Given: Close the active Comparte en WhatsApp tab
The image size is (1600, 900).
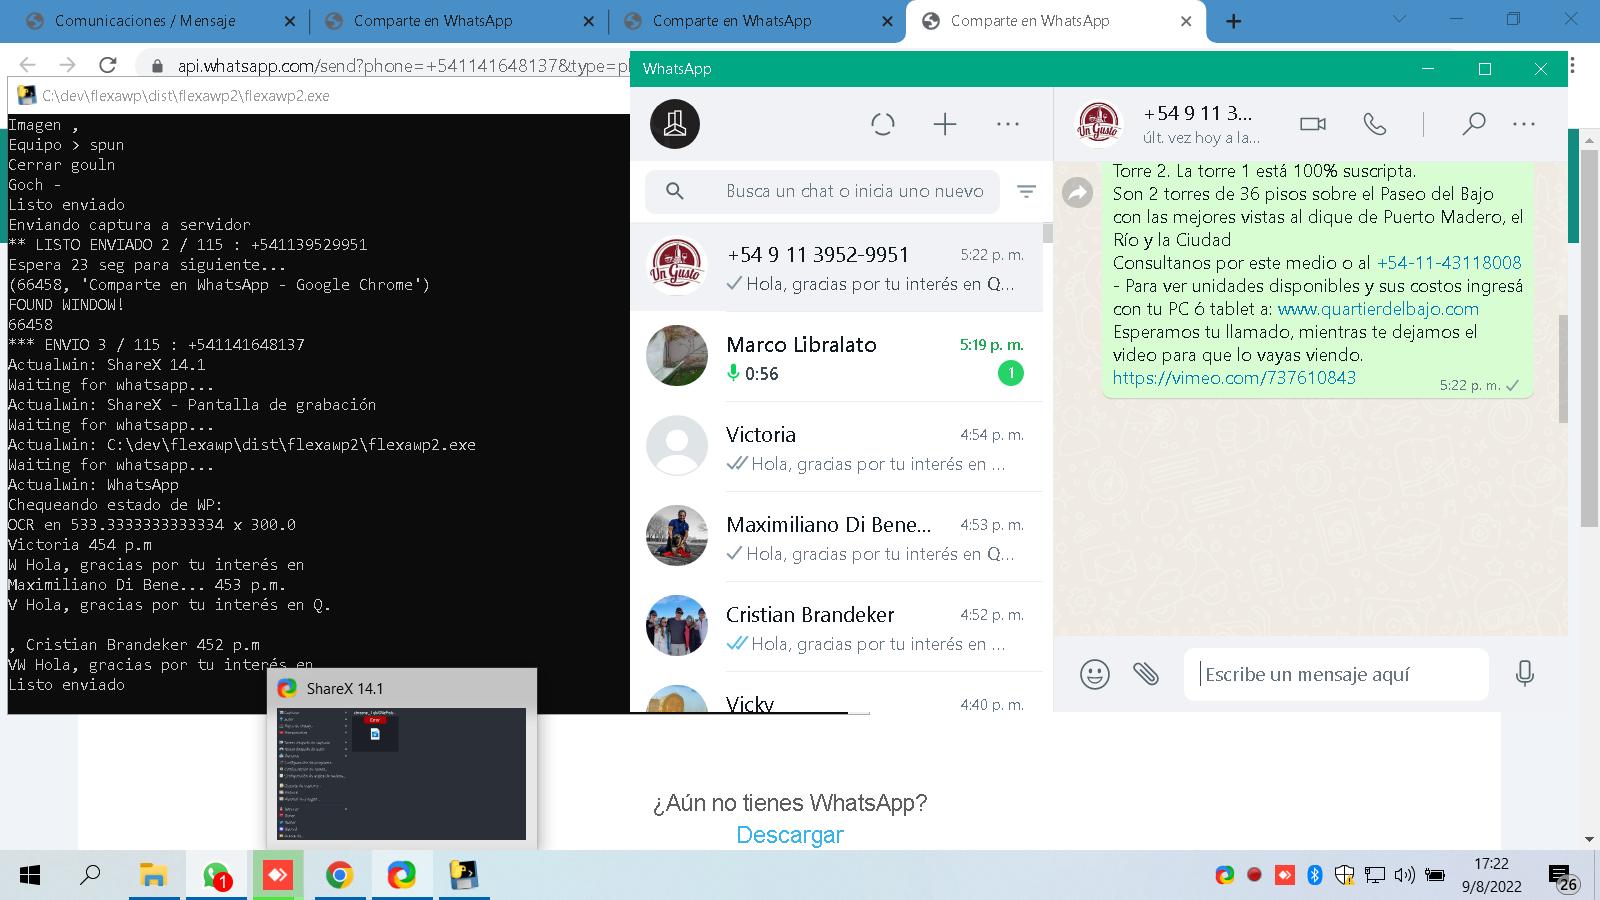Looking at the screenshot, I should (1186, 21).
